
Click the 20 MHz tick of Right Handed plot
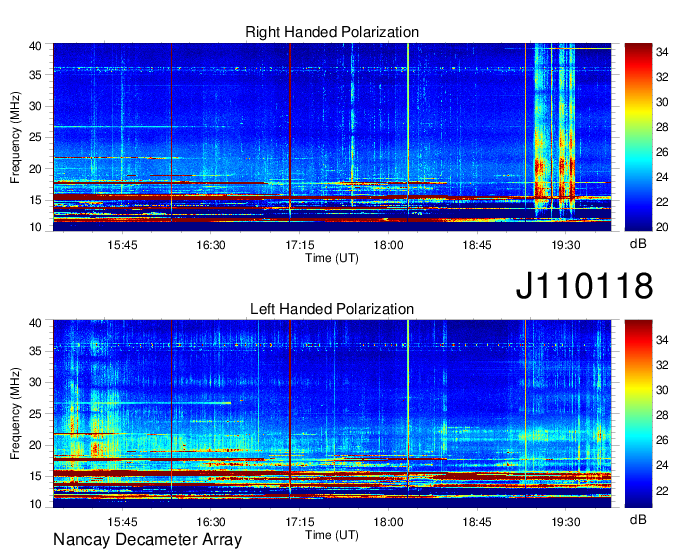point(35,169)
